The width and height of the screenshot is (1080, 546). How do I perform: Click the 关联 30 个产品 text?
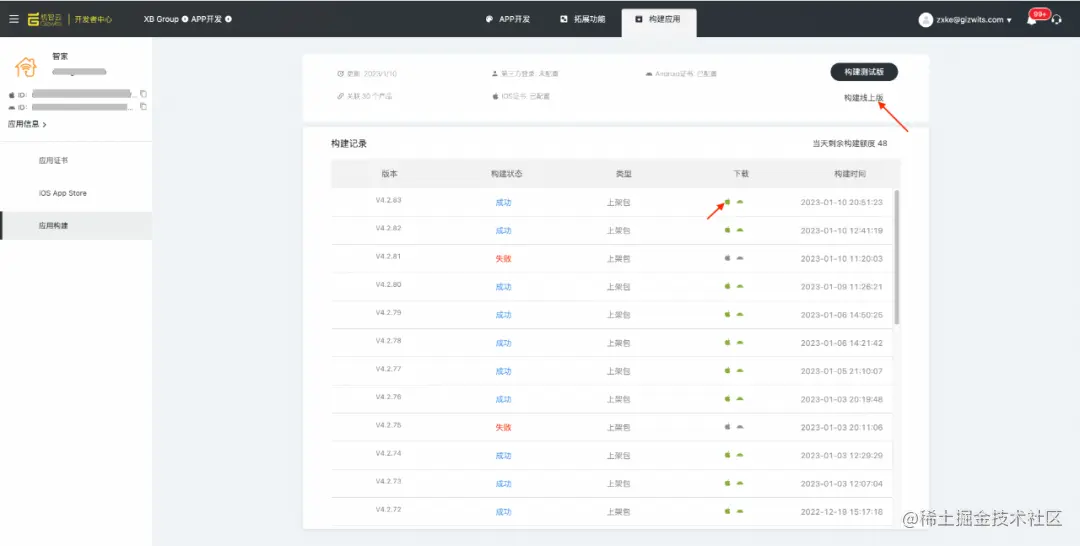click(x=369, y=96)
